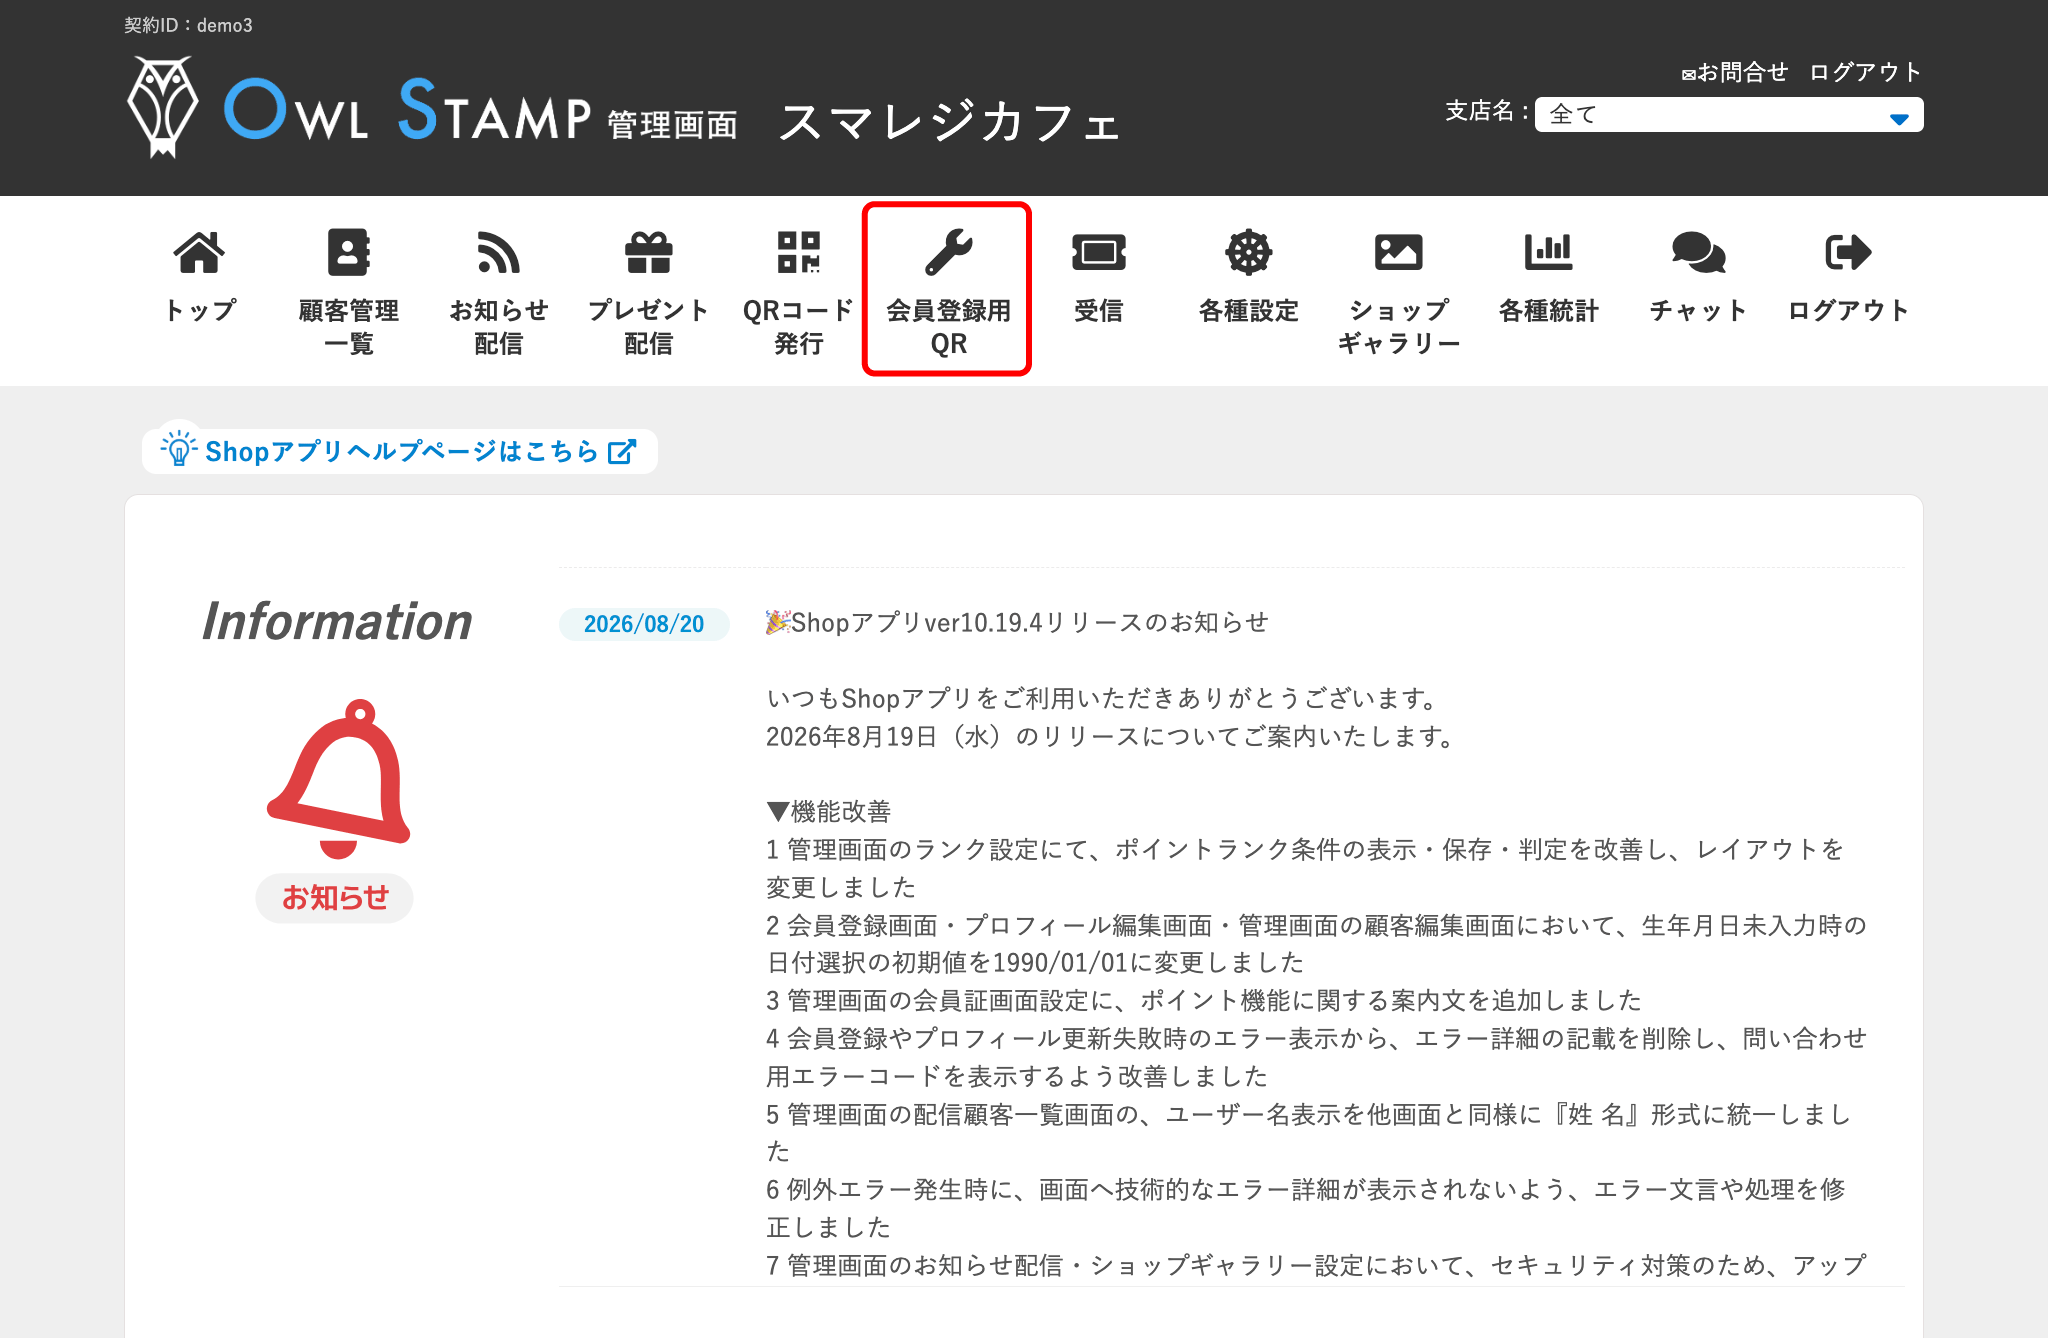Click the wrench icon for 会員登録用QR
The height and width of the screenshot is (1338, 2048).
(948, 252)
